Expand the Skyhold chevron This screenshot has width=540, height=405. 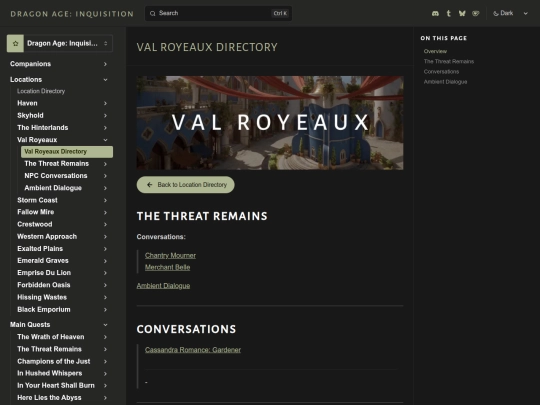105,116
